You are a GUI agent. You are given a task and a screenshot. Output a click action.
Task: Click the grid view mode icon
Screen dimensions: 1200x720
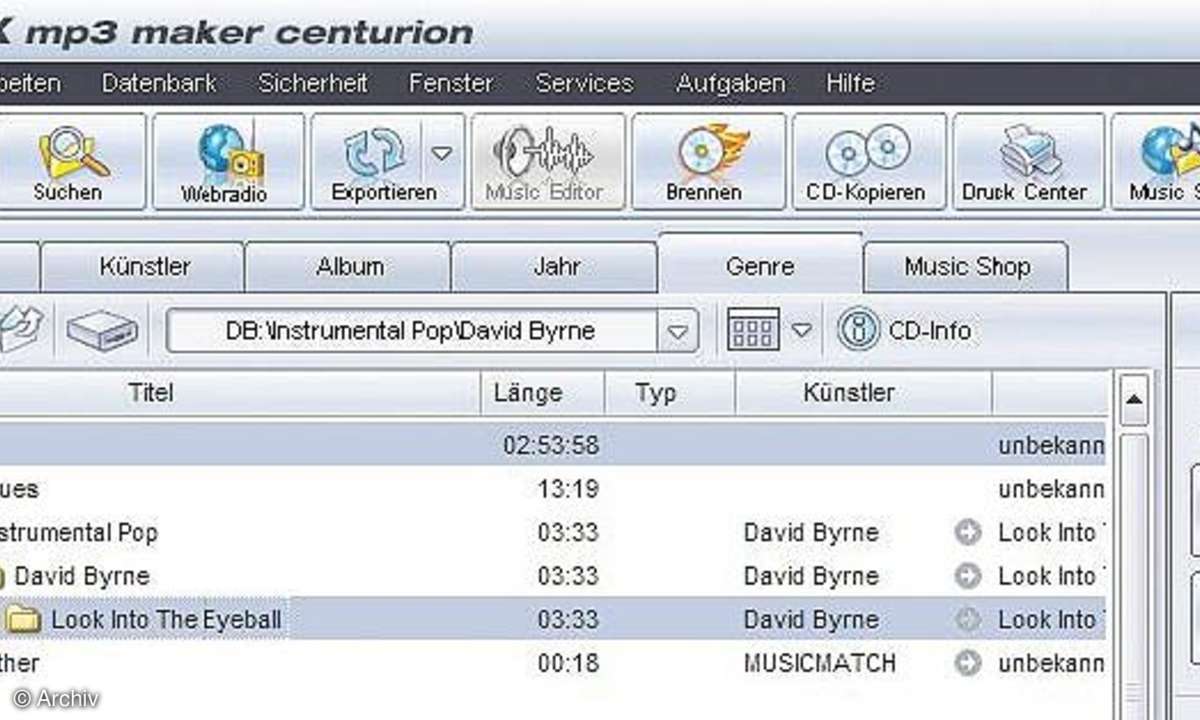pyautogui.click(x=753, y=330)
